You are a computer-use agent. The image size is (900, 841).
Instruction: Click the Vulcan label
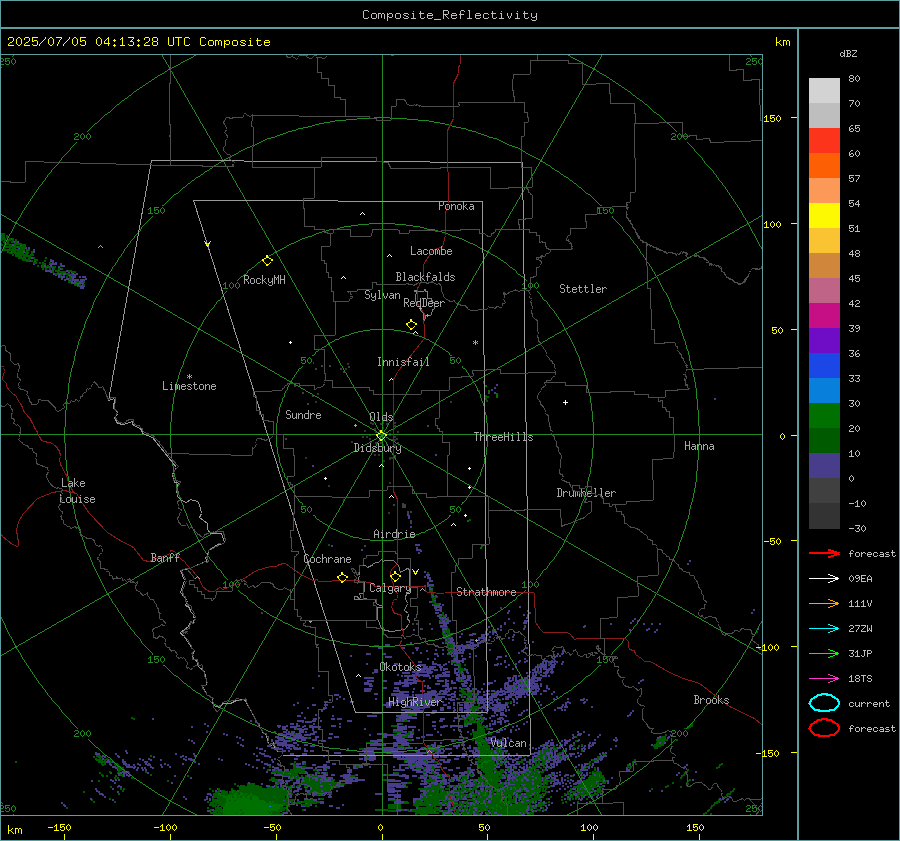(x=509, y=743)
